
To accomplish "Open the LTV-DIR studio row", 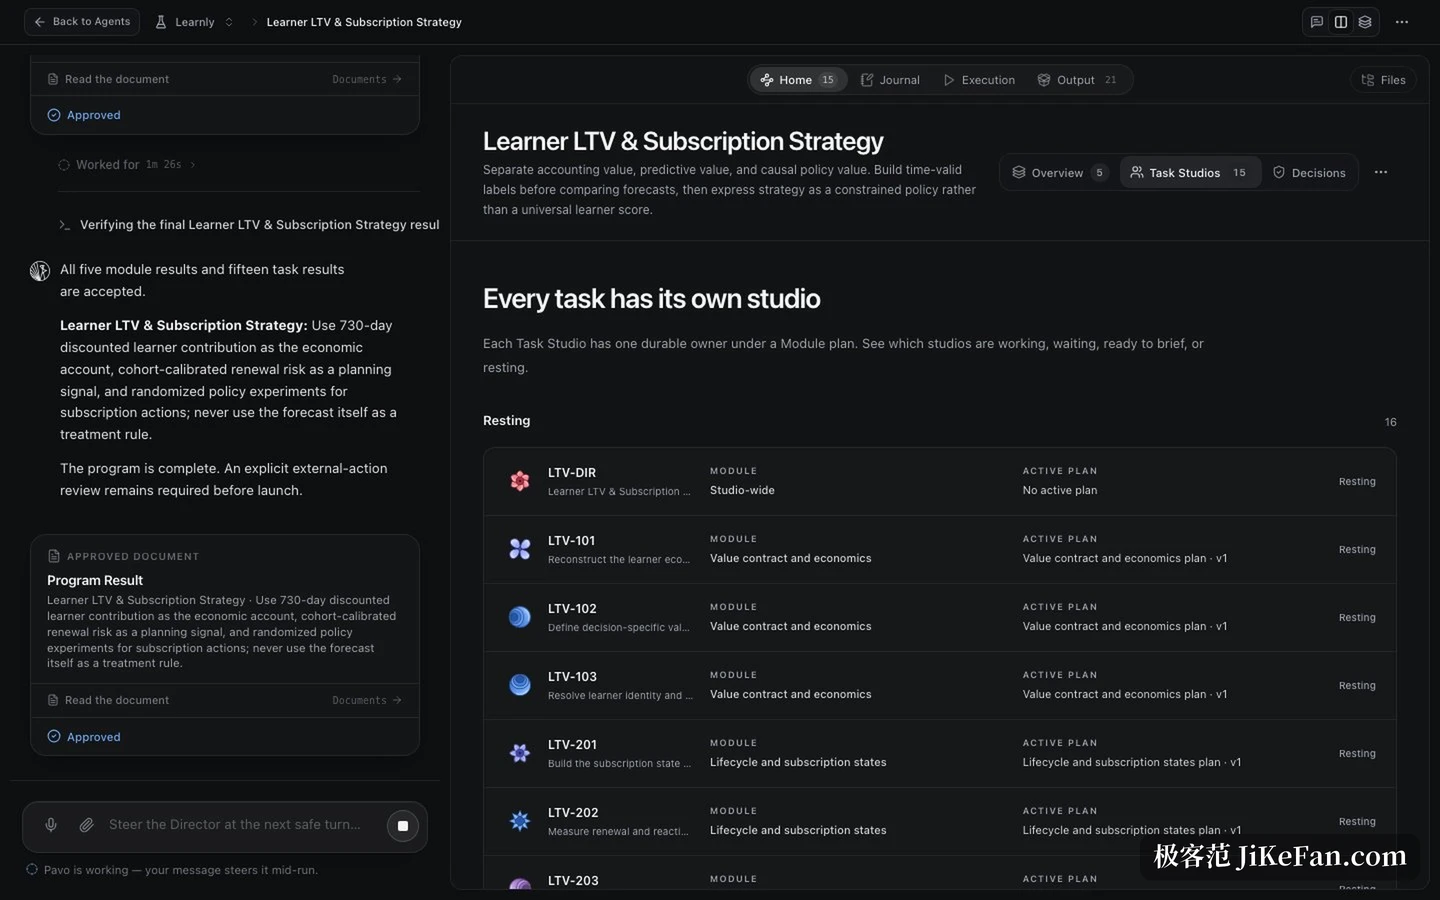I will click(939, 481).
